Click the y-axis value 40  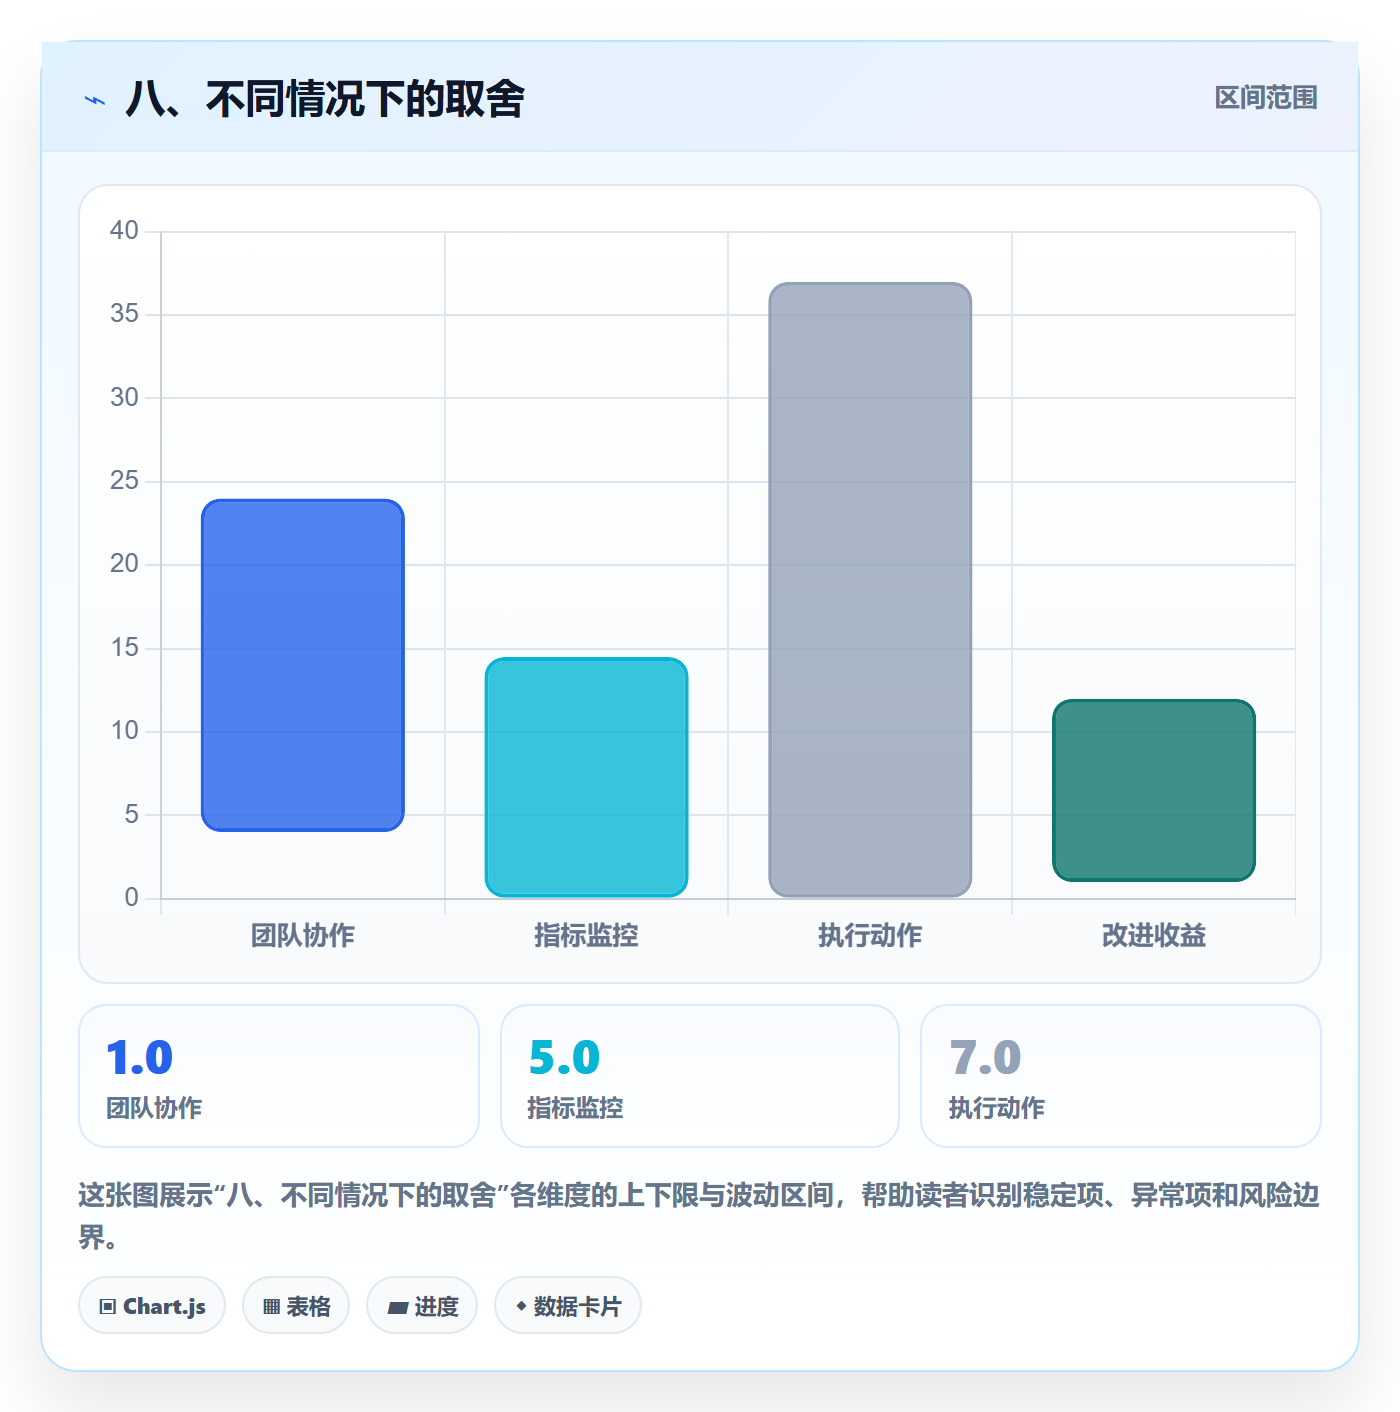coord(125,231)
